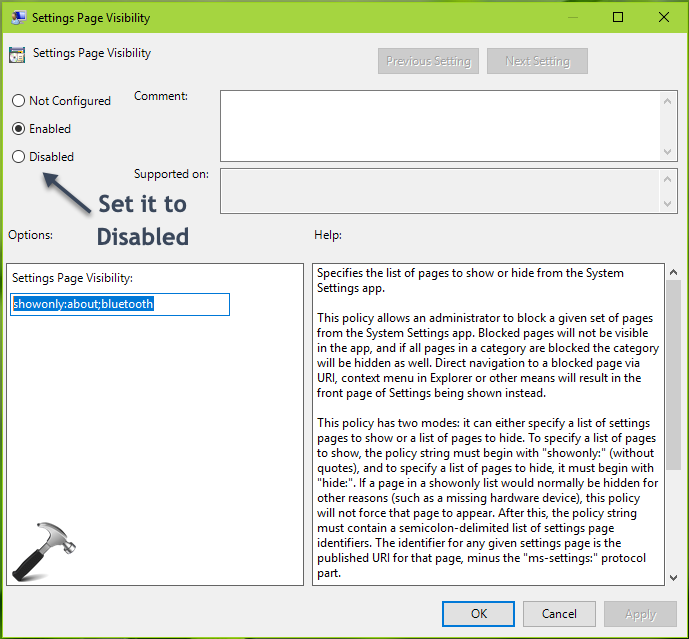This screenshot has height=639, width=689.
Task: Click the Next Setting button
Action: 537,61
